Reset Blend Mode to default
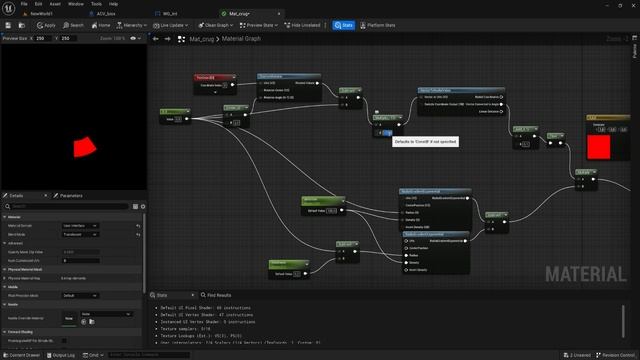This screenshot has width=640, height=360. tap(138, 235)
